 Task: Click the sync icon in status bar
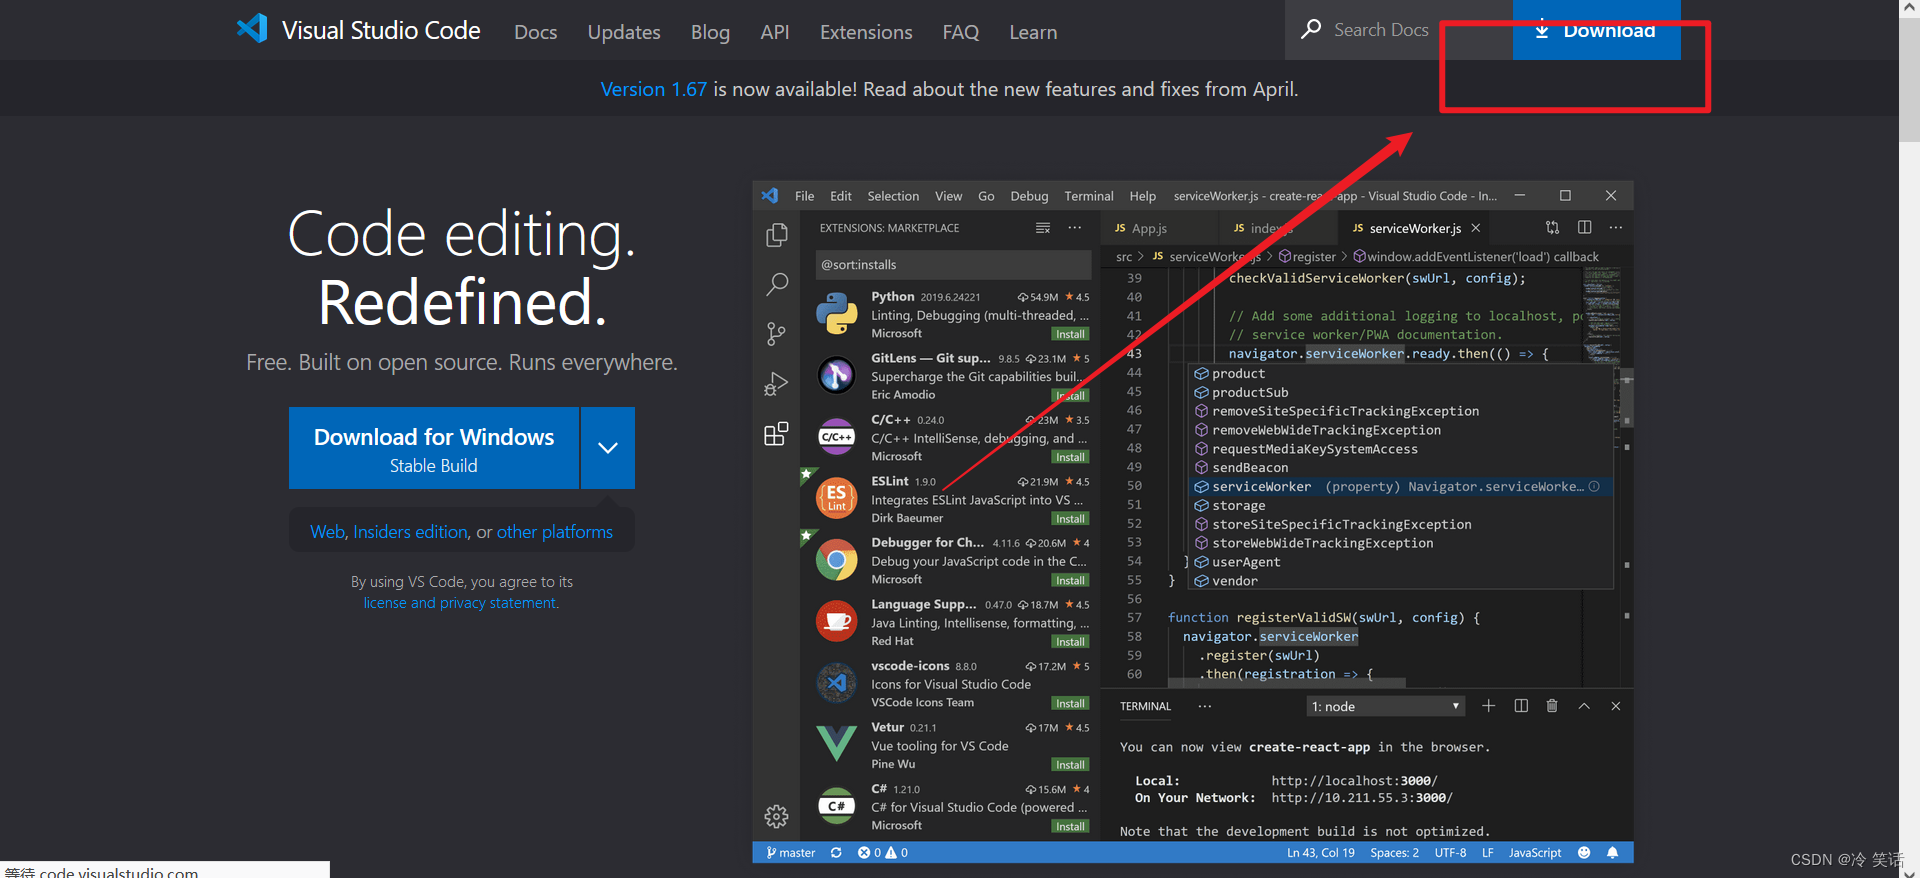tap(836, 853)
